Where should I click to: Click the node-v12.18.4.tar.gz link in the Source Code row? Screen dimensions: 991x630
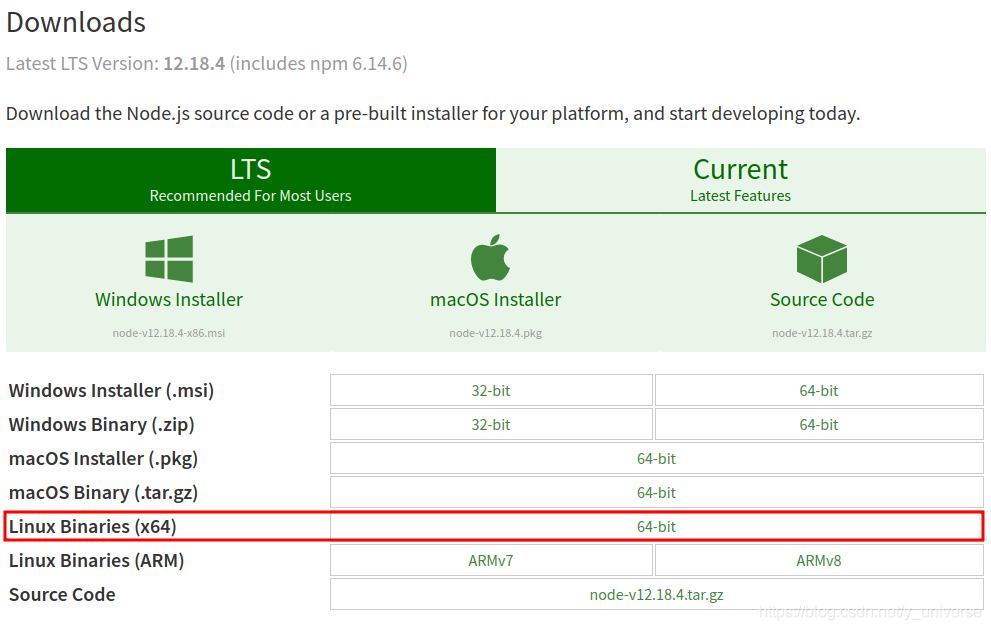coord(657,595)
